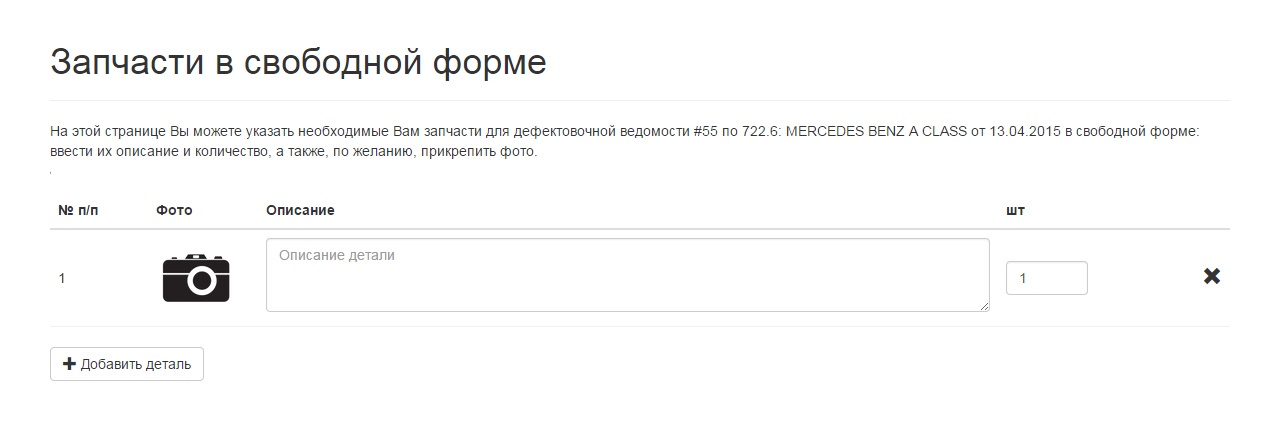Screen dimensions: 1278x433
Task: Click the Описание column header
Action: pyautogui.click(x=300, y=210)
